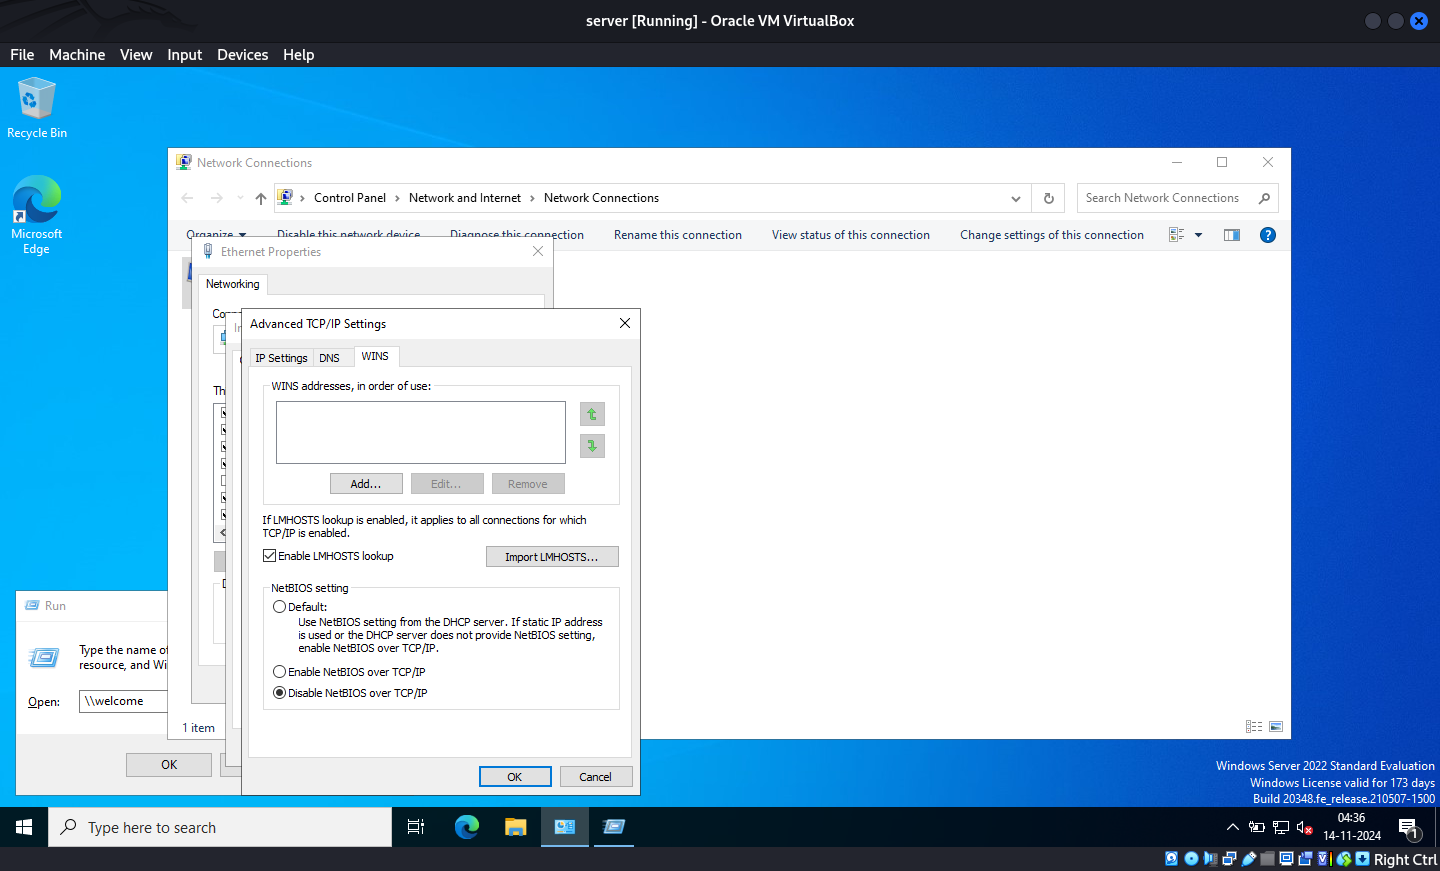This screenshot has width=1440, height=871.
Task: Select Disable NetBIOS over TCP/IP option
Action: tap(280, 693)
